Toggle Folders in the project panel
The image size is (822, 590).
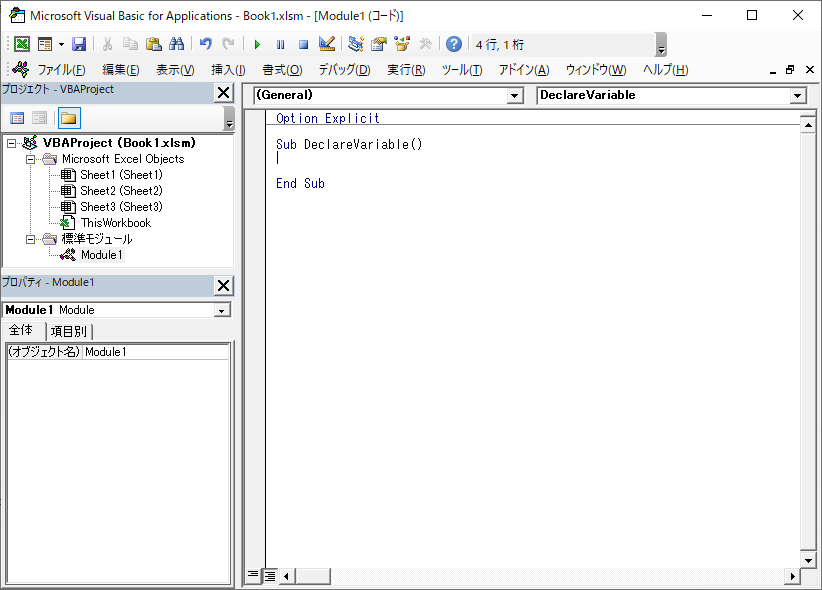tap(69, 118)
